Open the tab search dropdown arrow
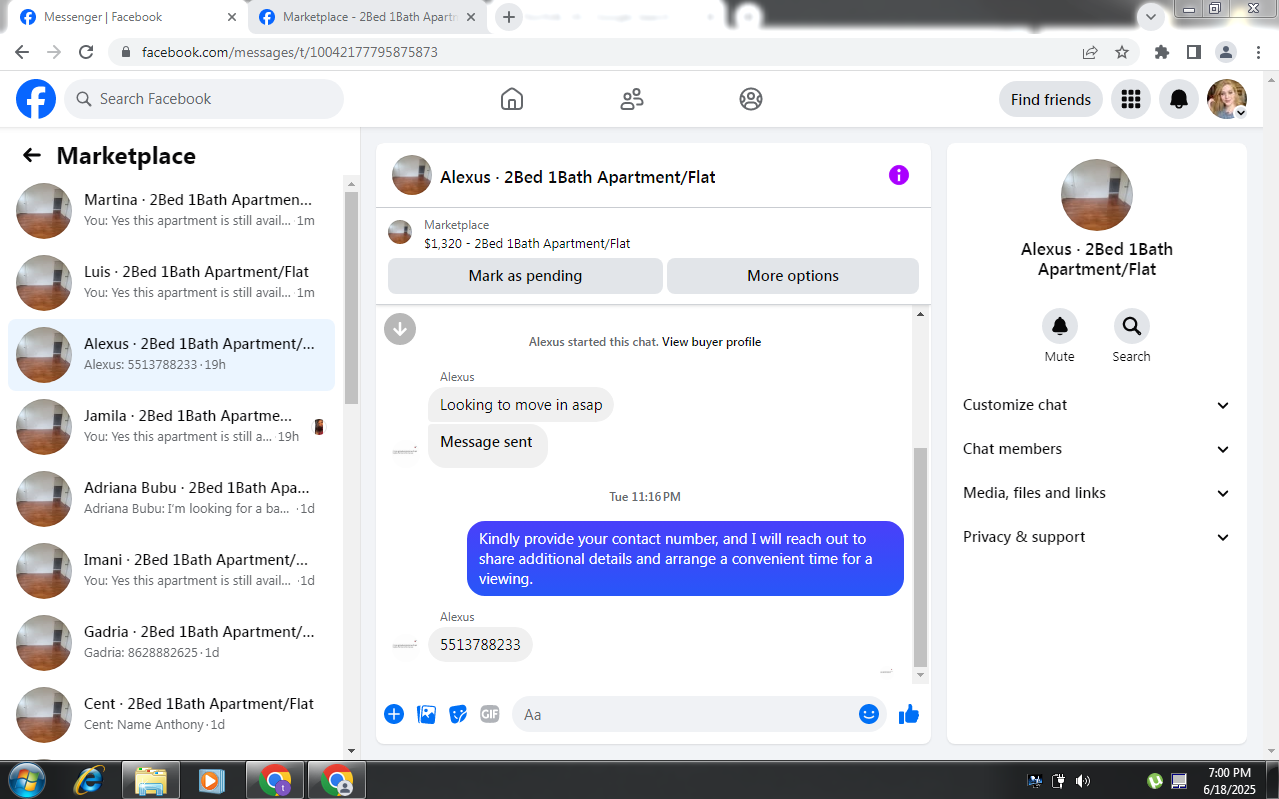Screen dimensions: 1279x799 (1151, 17)
